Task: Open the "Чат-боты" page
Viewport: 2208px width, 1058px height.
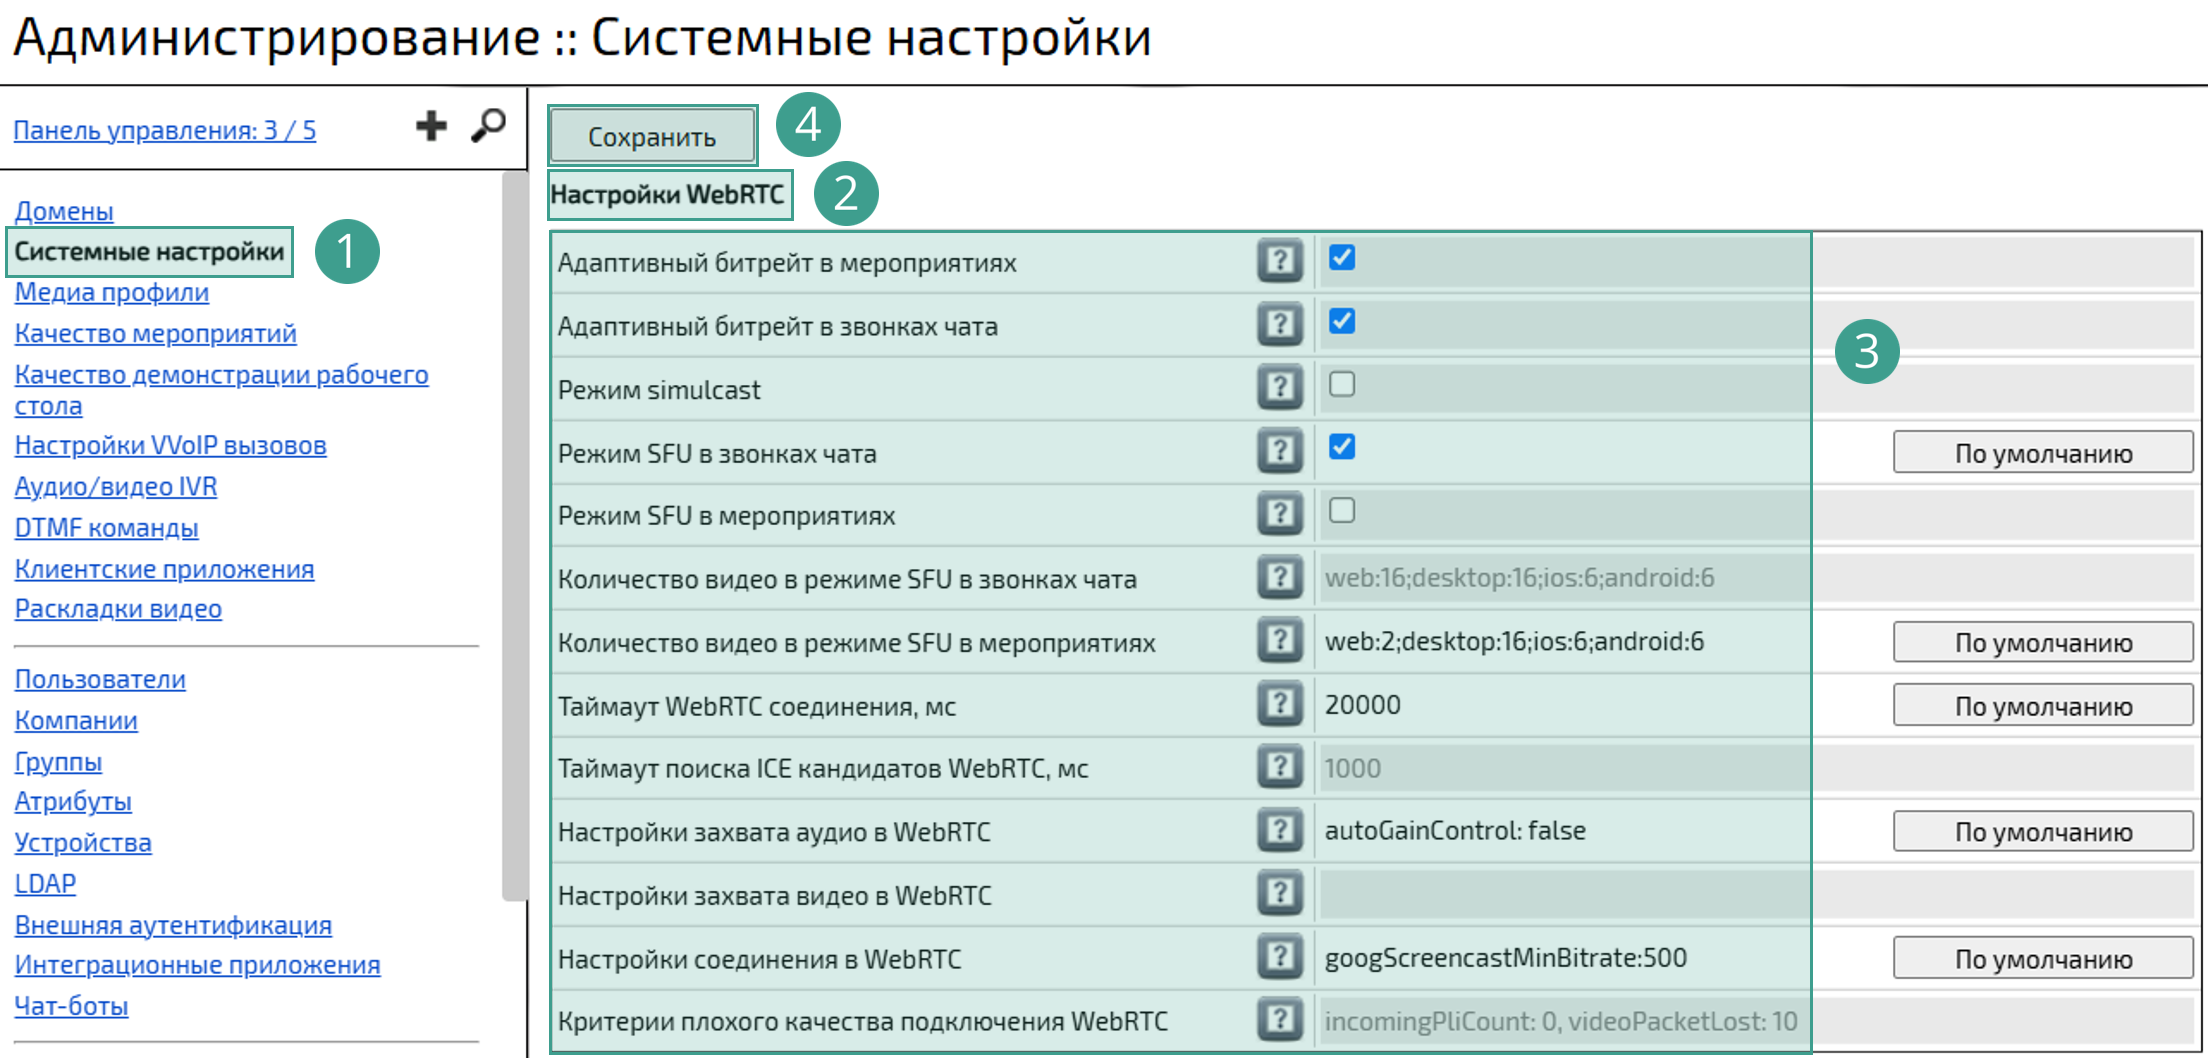Action: 70,1006
